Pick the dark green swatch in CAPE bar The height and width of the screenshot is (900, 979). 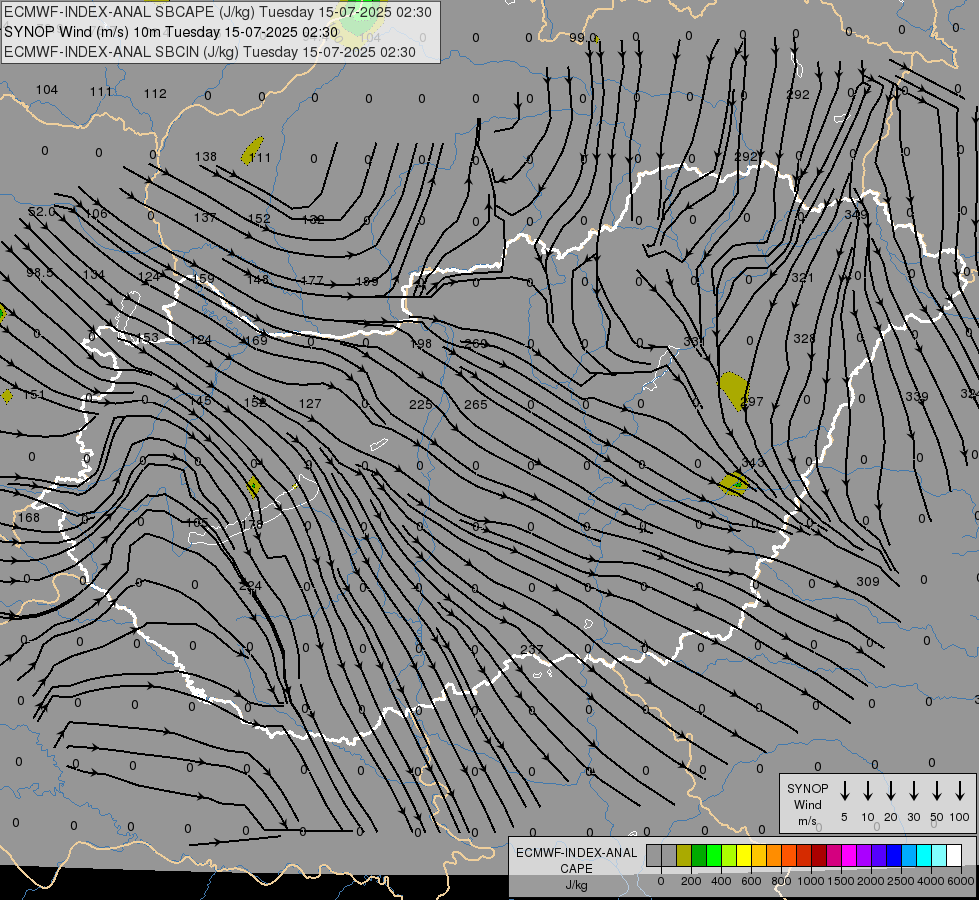pos(699,855)
